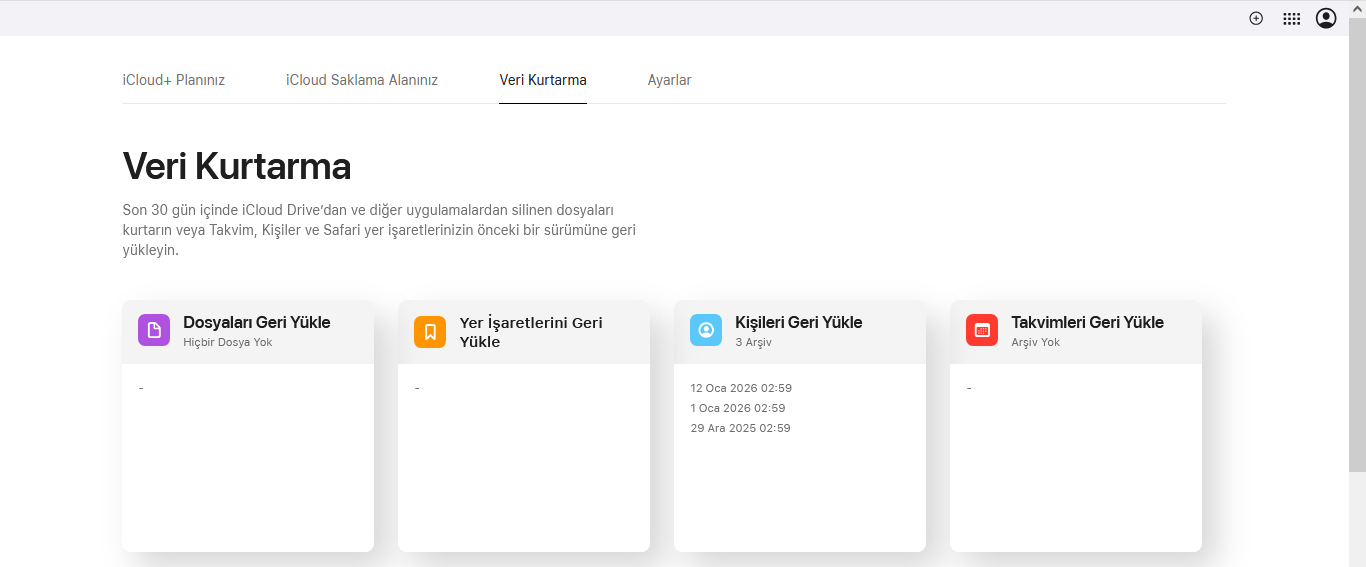Click the scrollbar up arrow
Viewport: 1366px width, 567px height.
coord(1357,8)
